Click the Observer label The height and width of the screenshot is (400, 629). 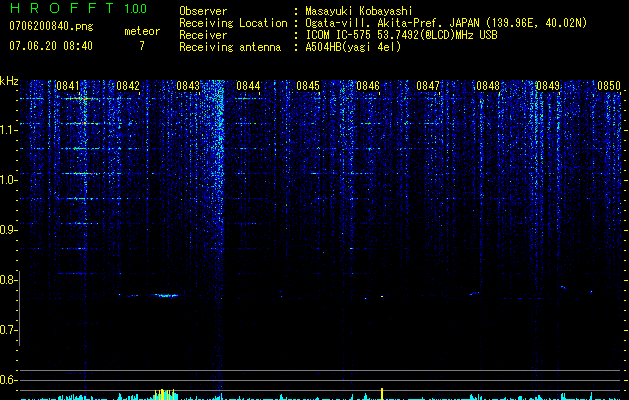[203, 11]
